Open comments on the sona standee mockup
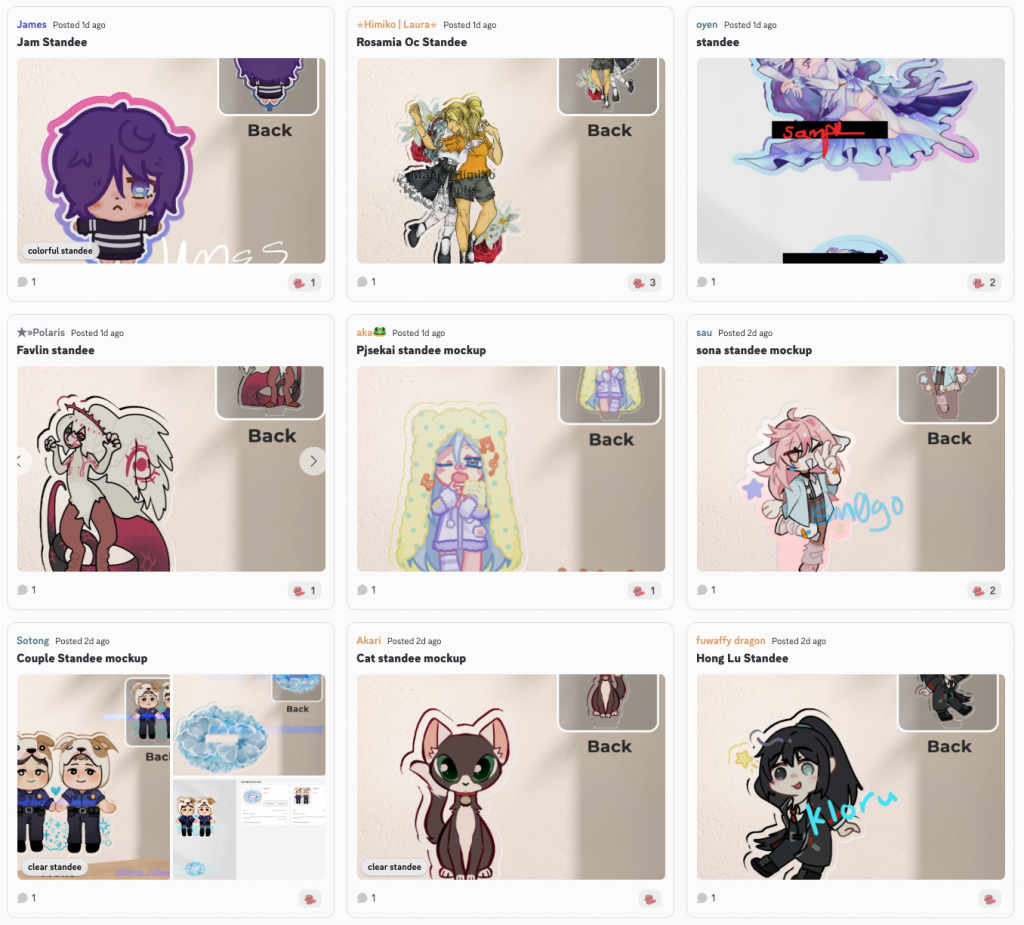The height and width of the screenshot is (925, 1024). click(706, 590)
